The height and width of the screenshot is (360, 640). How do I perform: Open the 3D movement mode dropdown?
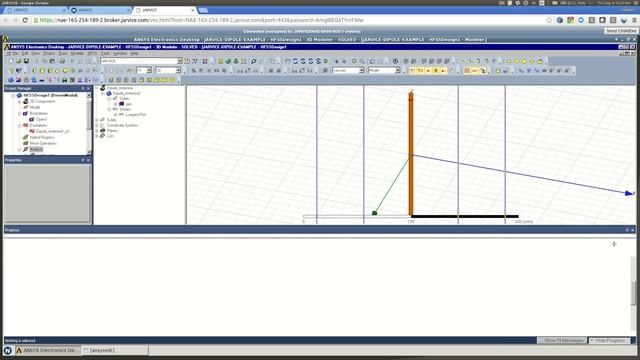[178, 71]
